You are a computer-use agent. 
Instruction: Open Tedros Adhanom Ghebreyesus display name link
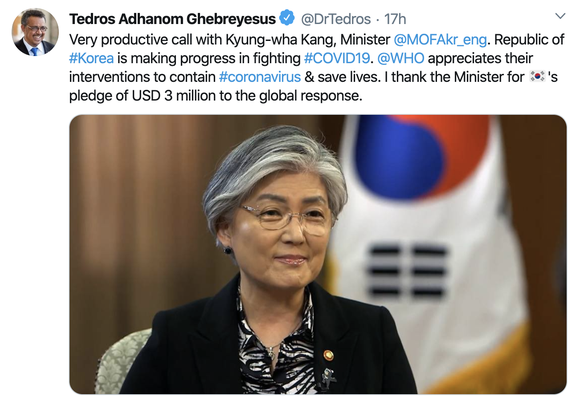coord(172,18)
